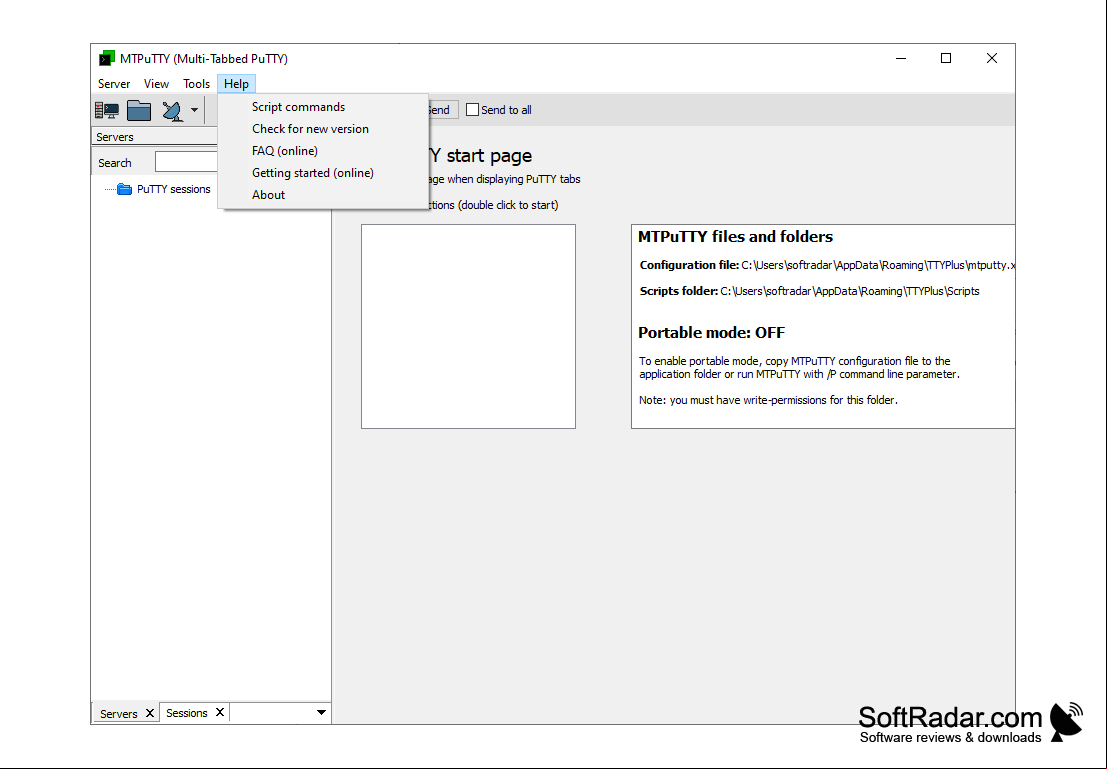Switch to the Servers bottom tab
1107x769 pixels.
coord(119,713)
